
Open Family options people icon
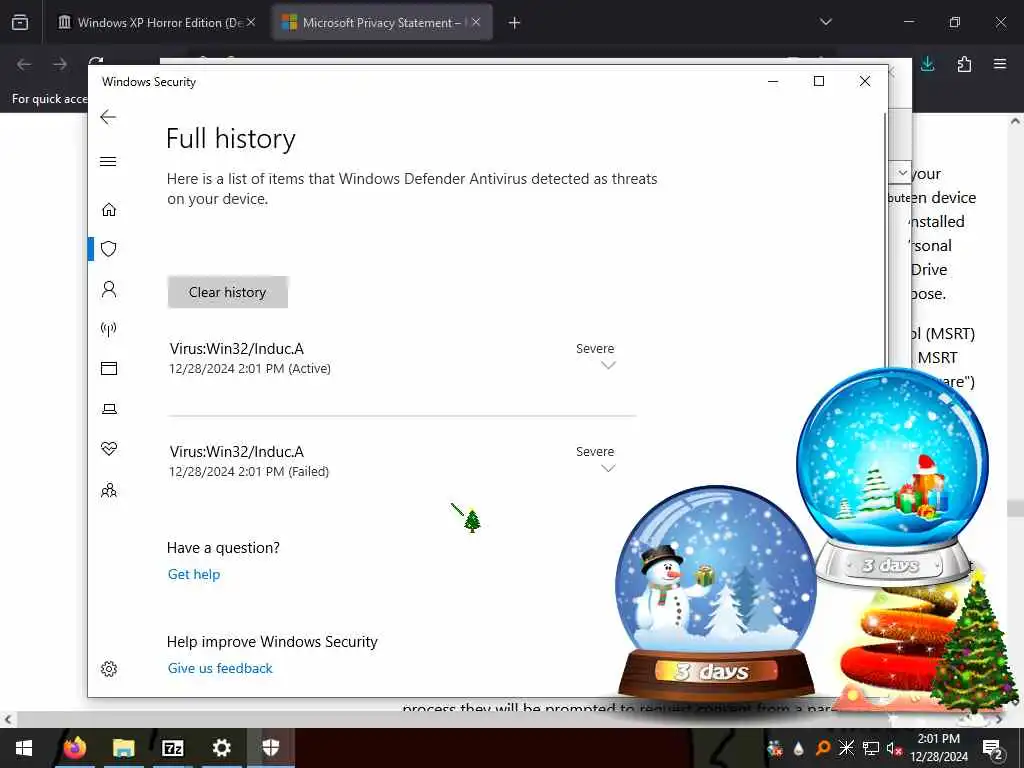click(109, 490)
